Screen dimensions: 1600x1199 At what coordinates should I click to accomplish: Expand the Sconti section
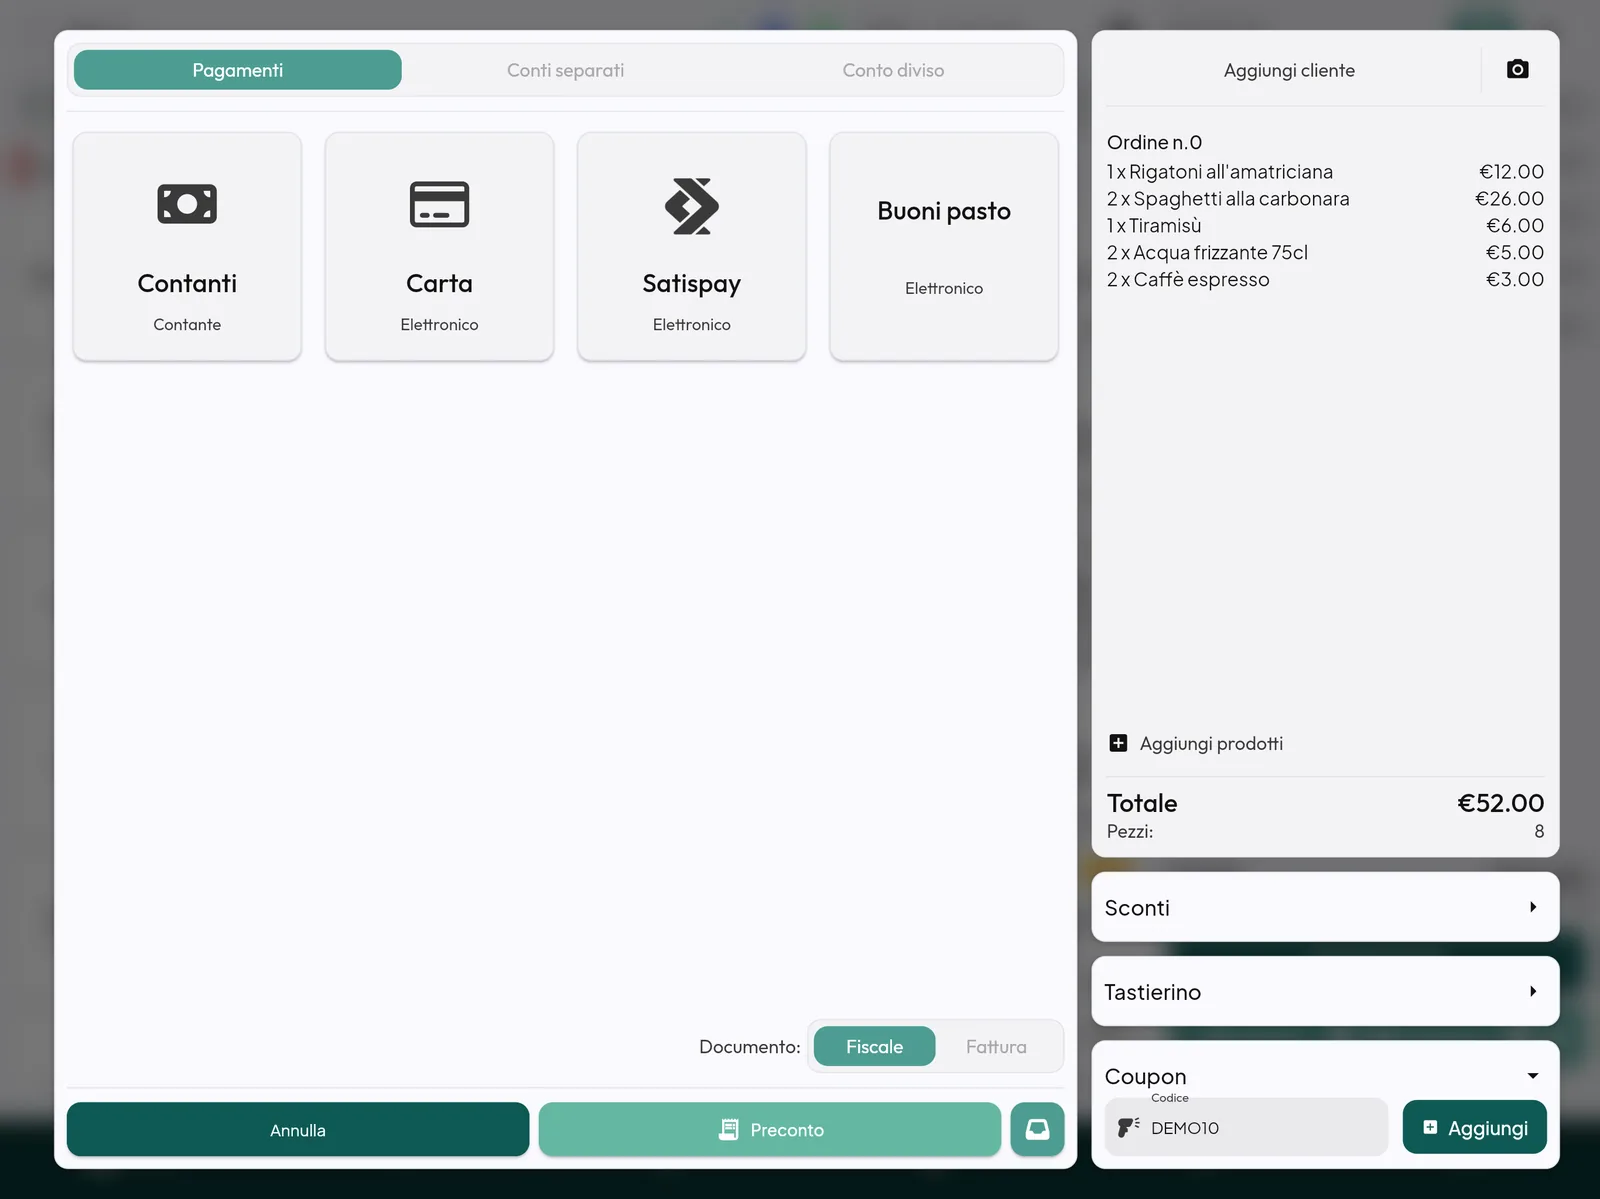(x=1325, y=907)
